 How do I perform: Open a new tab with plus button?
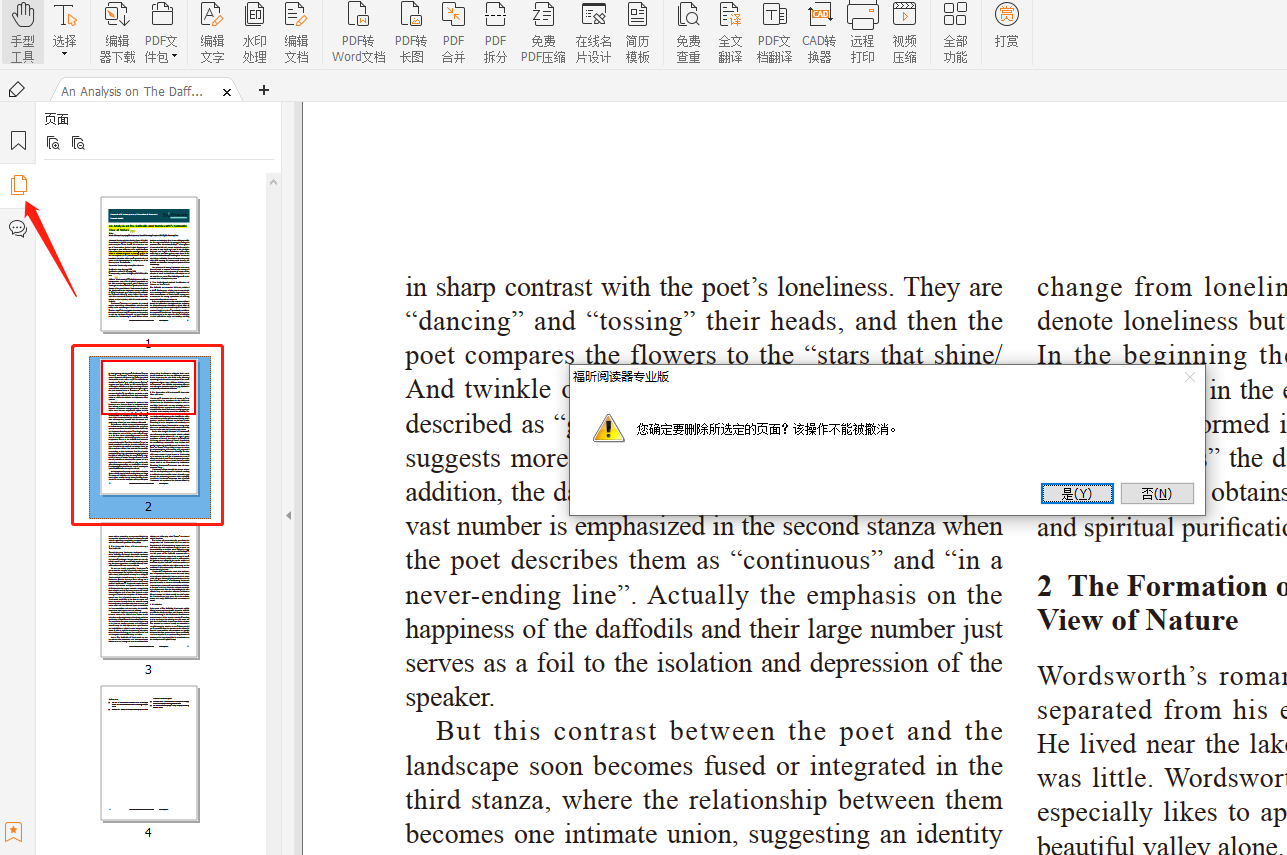click(x=264, y=90)
